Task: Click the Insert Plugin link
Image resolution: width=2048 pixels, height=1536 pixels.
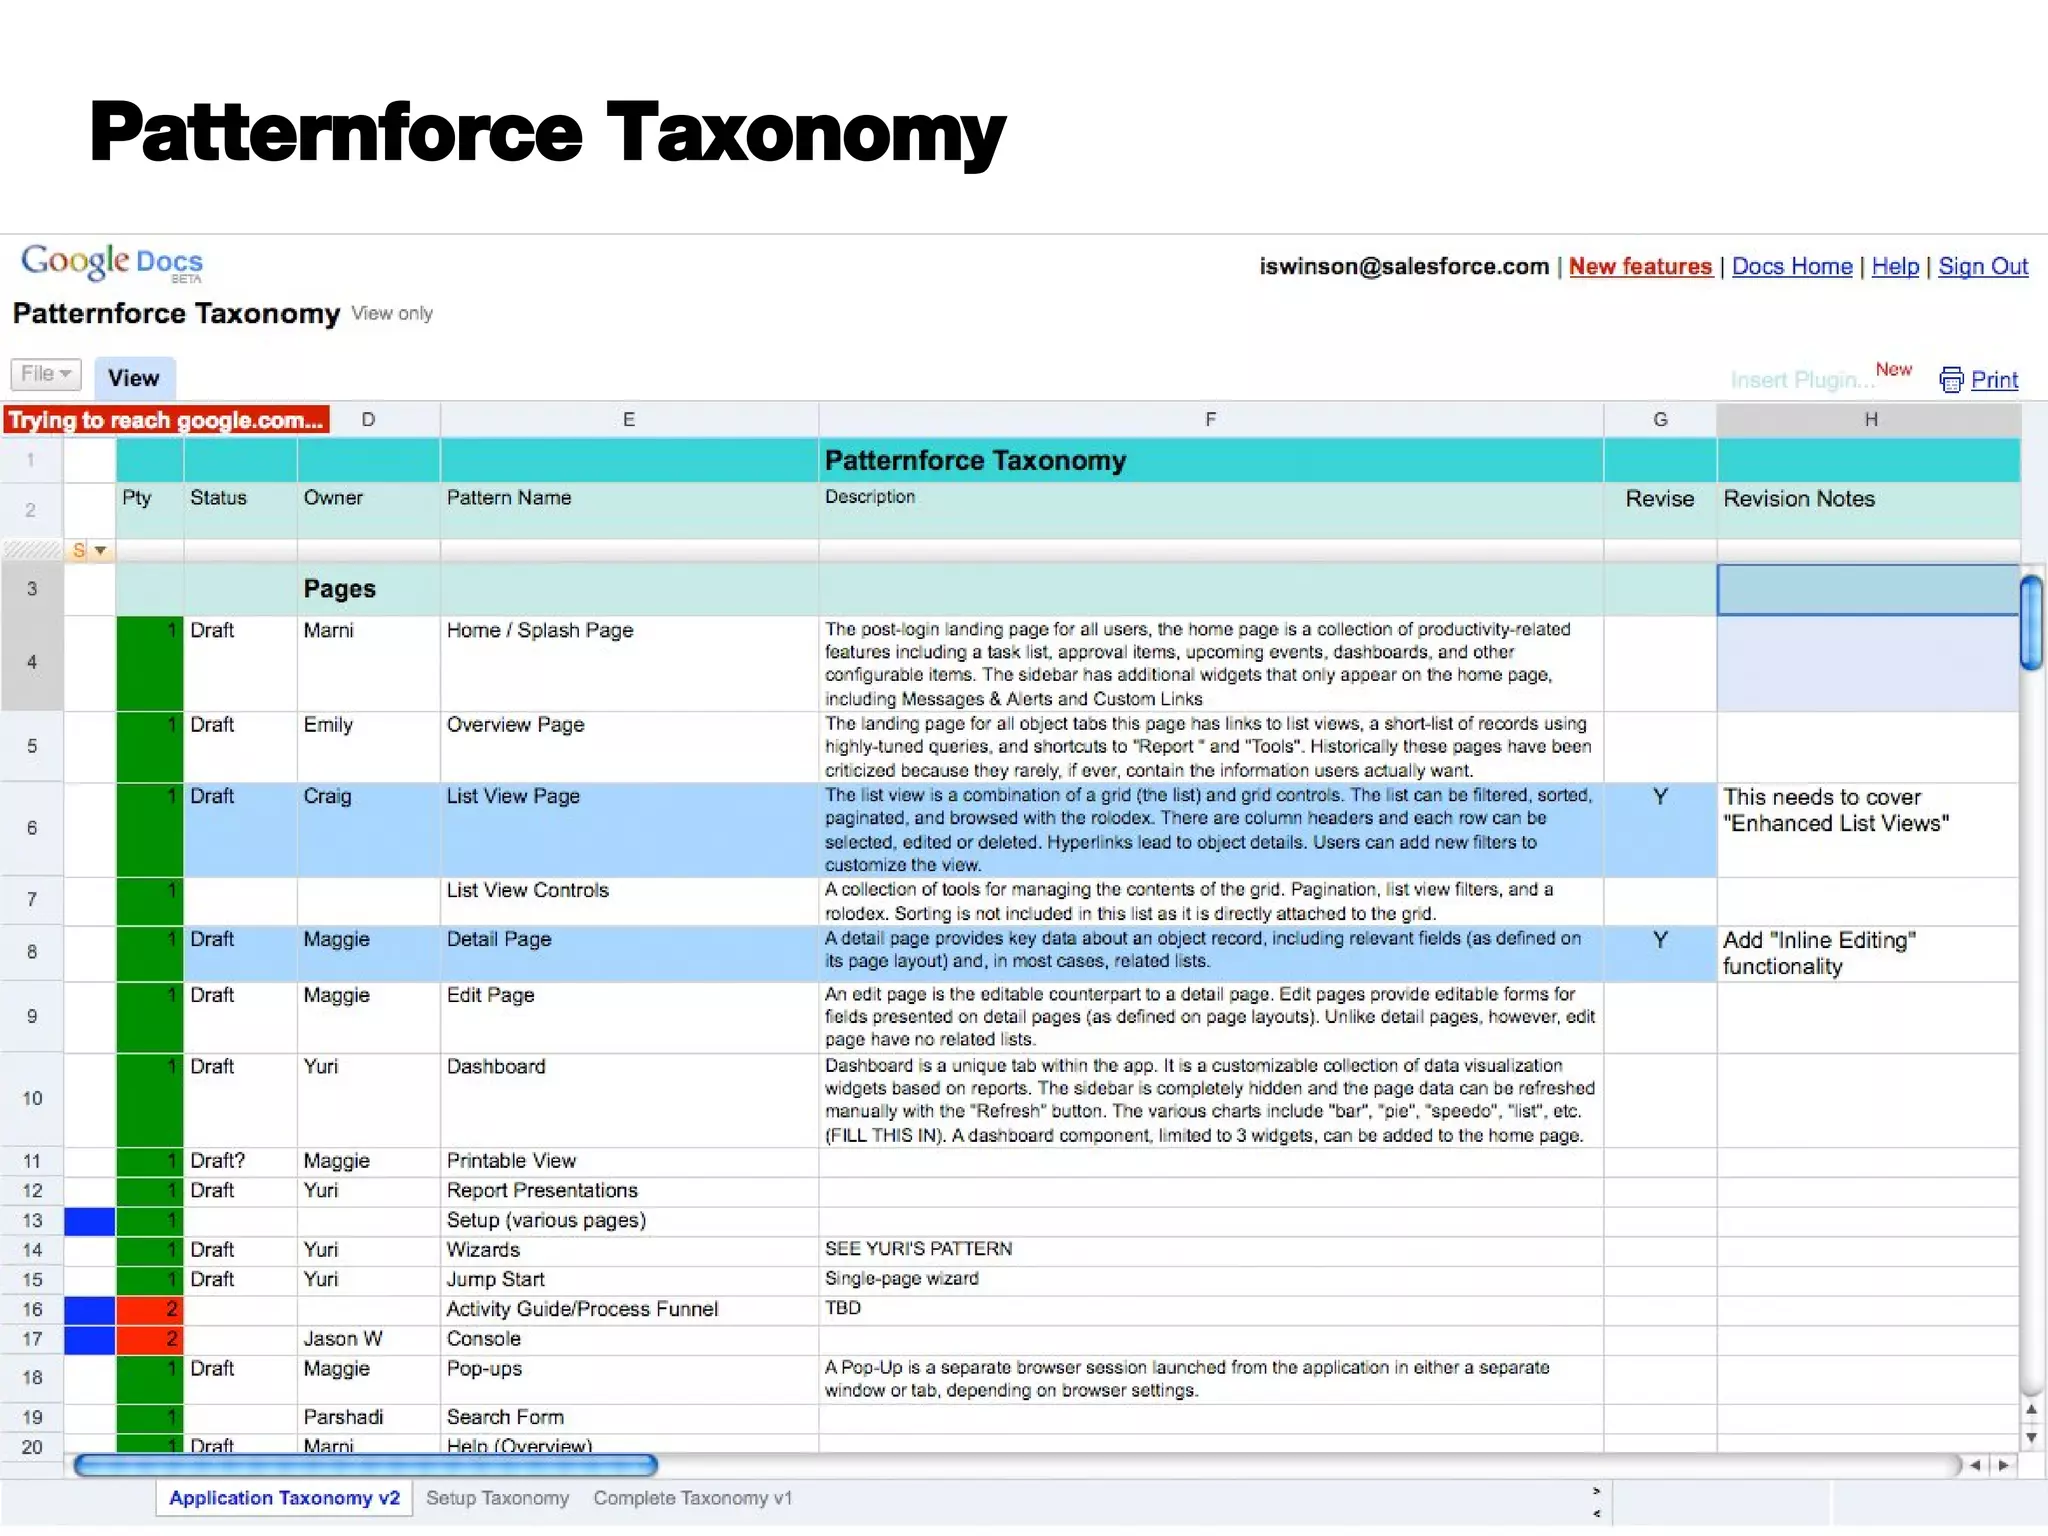Action: coord(1802,380)
